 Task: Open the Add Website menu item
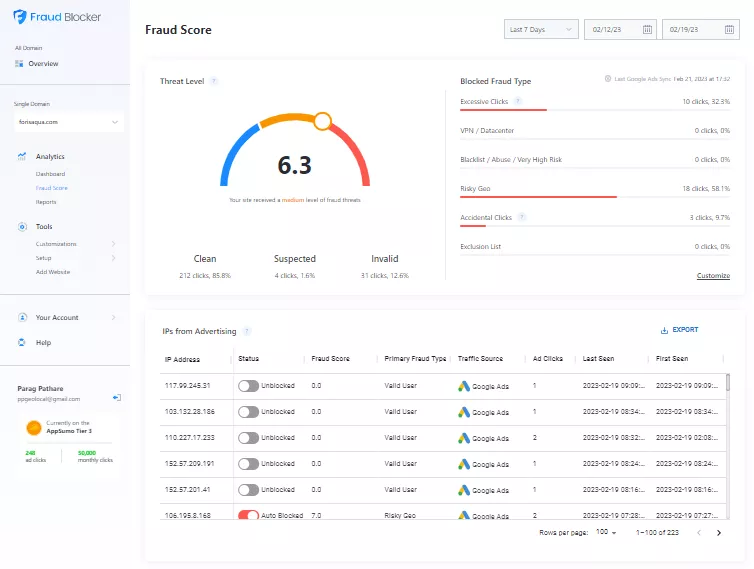coord(53,272)
